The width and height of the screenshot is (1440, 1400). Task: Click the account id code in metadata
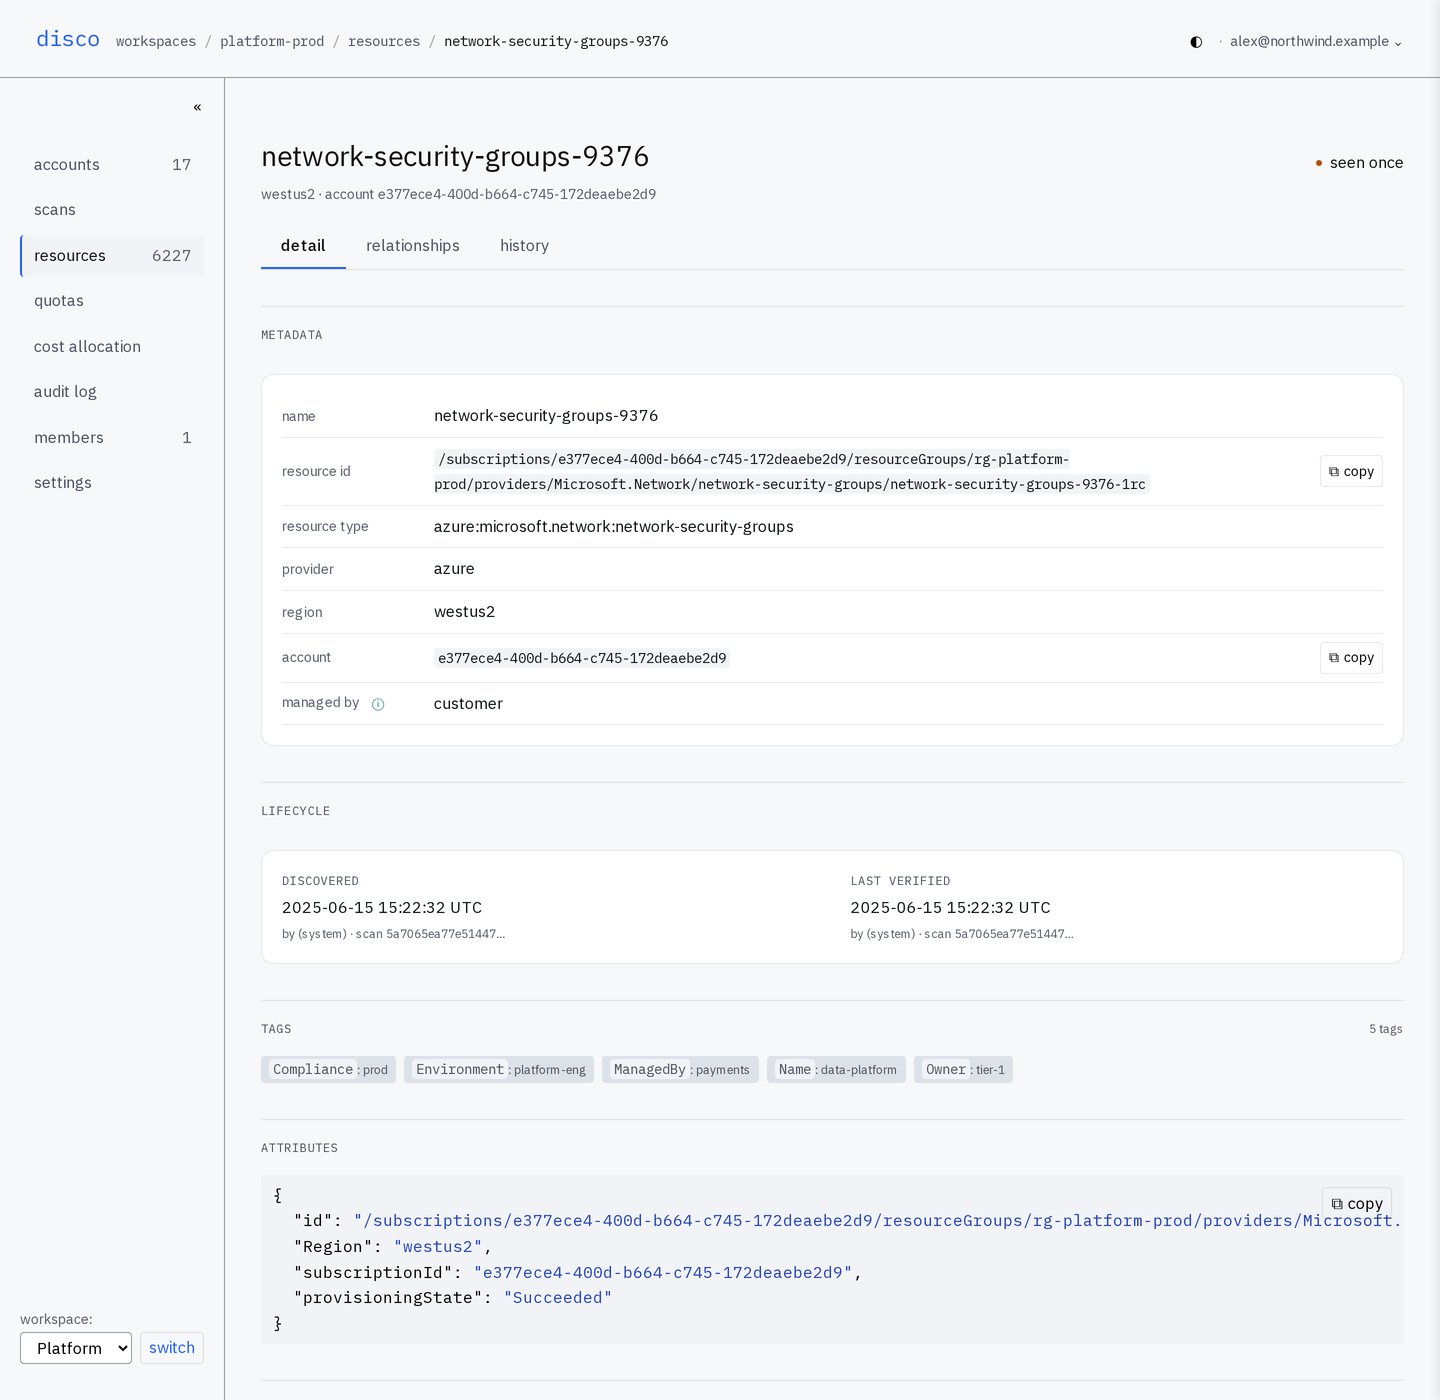pyautogui.click(x=582, y=658)
